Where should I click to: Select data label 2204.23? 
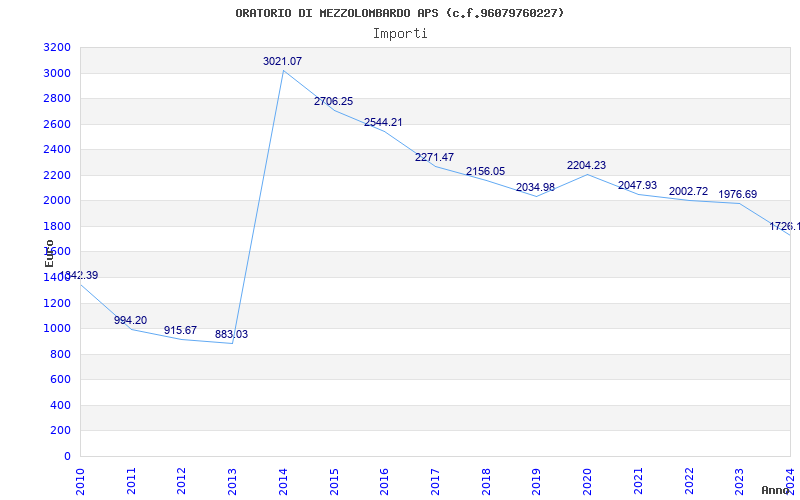tap(586, 165)
